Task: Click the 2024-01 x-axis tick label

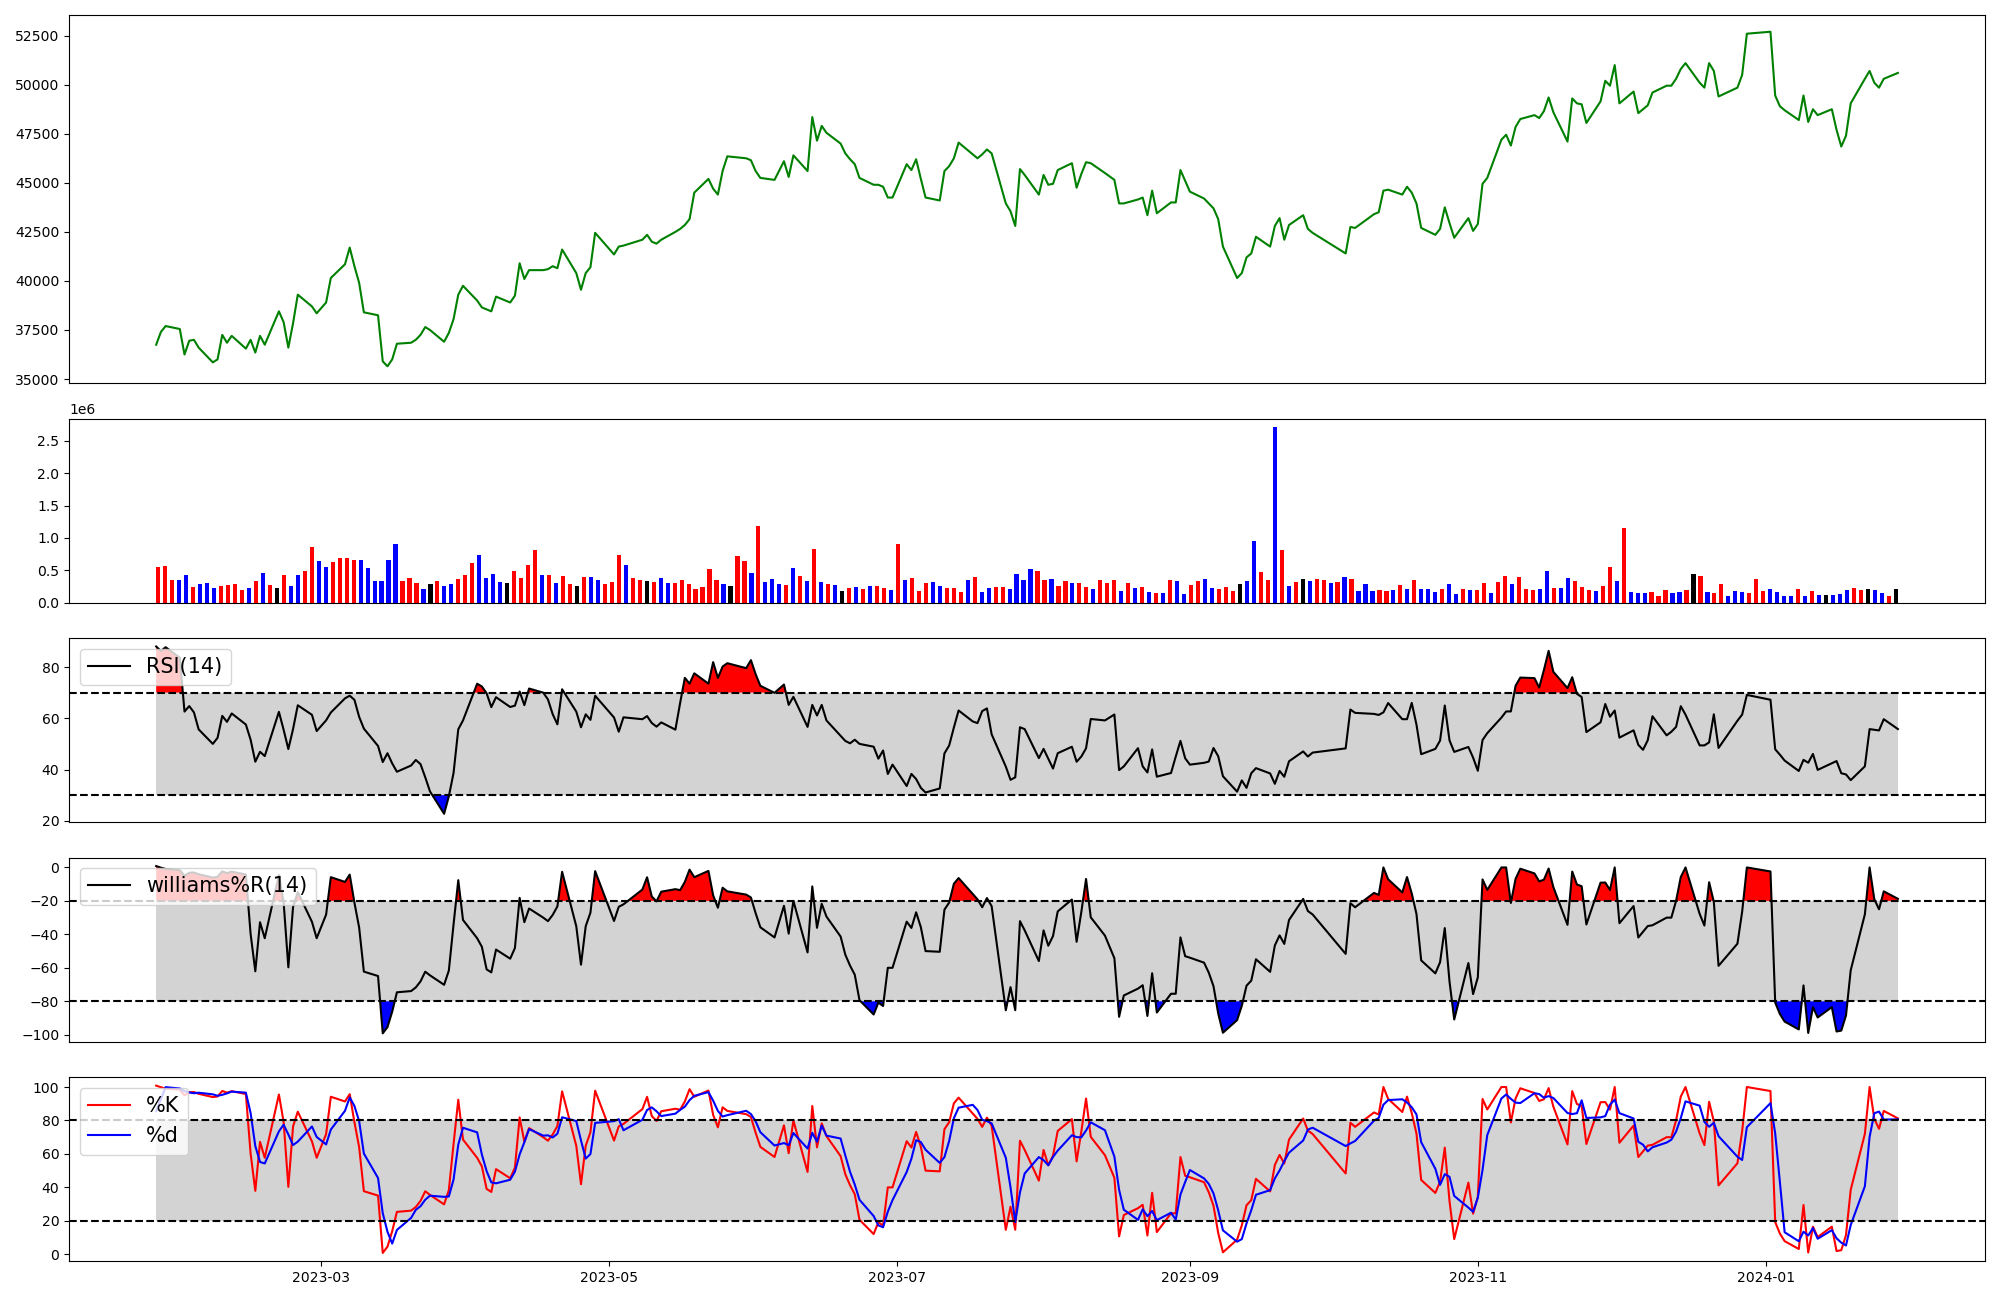Action: tap(1766, 1277)
